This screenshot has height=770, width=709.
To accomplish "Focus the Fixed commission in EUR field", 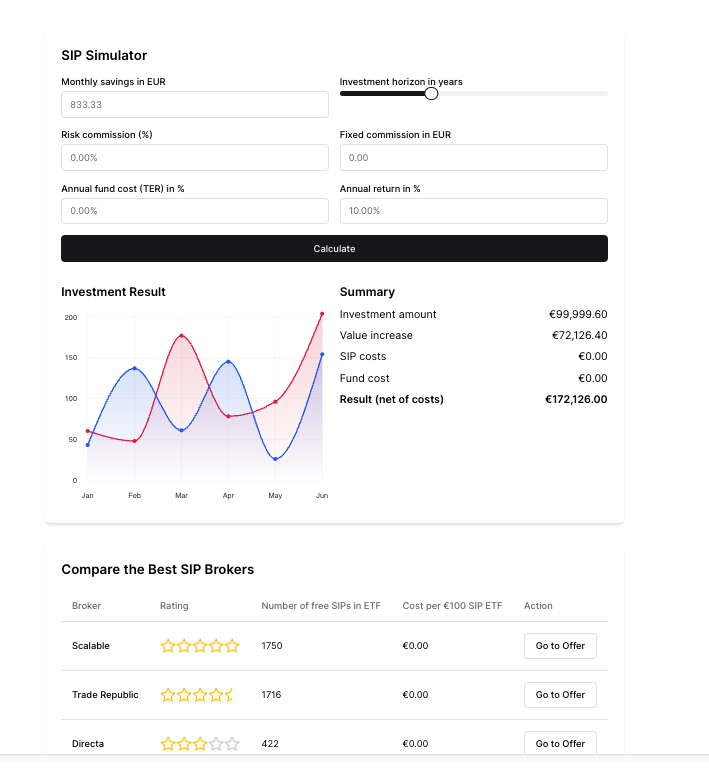I will (473, 158).
